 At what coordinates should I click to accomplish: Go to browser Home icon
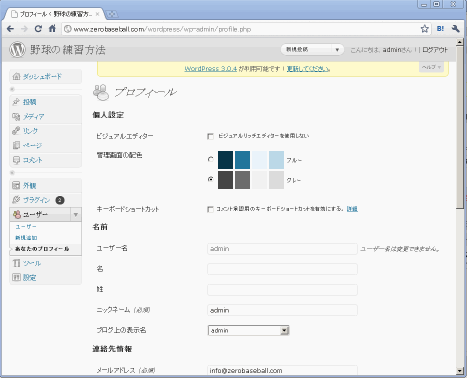tap(52, 29)
